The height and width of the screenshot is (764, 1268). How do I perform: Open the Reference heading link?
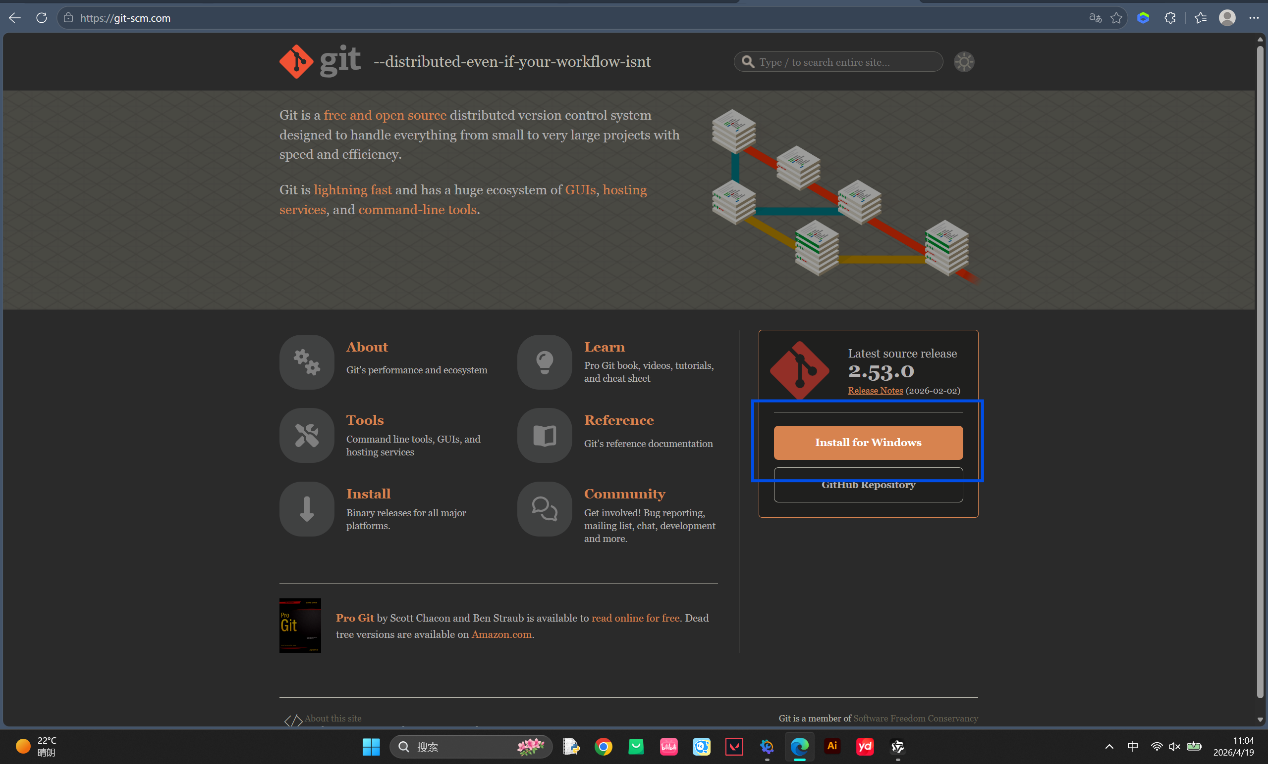tap(619, 420)
